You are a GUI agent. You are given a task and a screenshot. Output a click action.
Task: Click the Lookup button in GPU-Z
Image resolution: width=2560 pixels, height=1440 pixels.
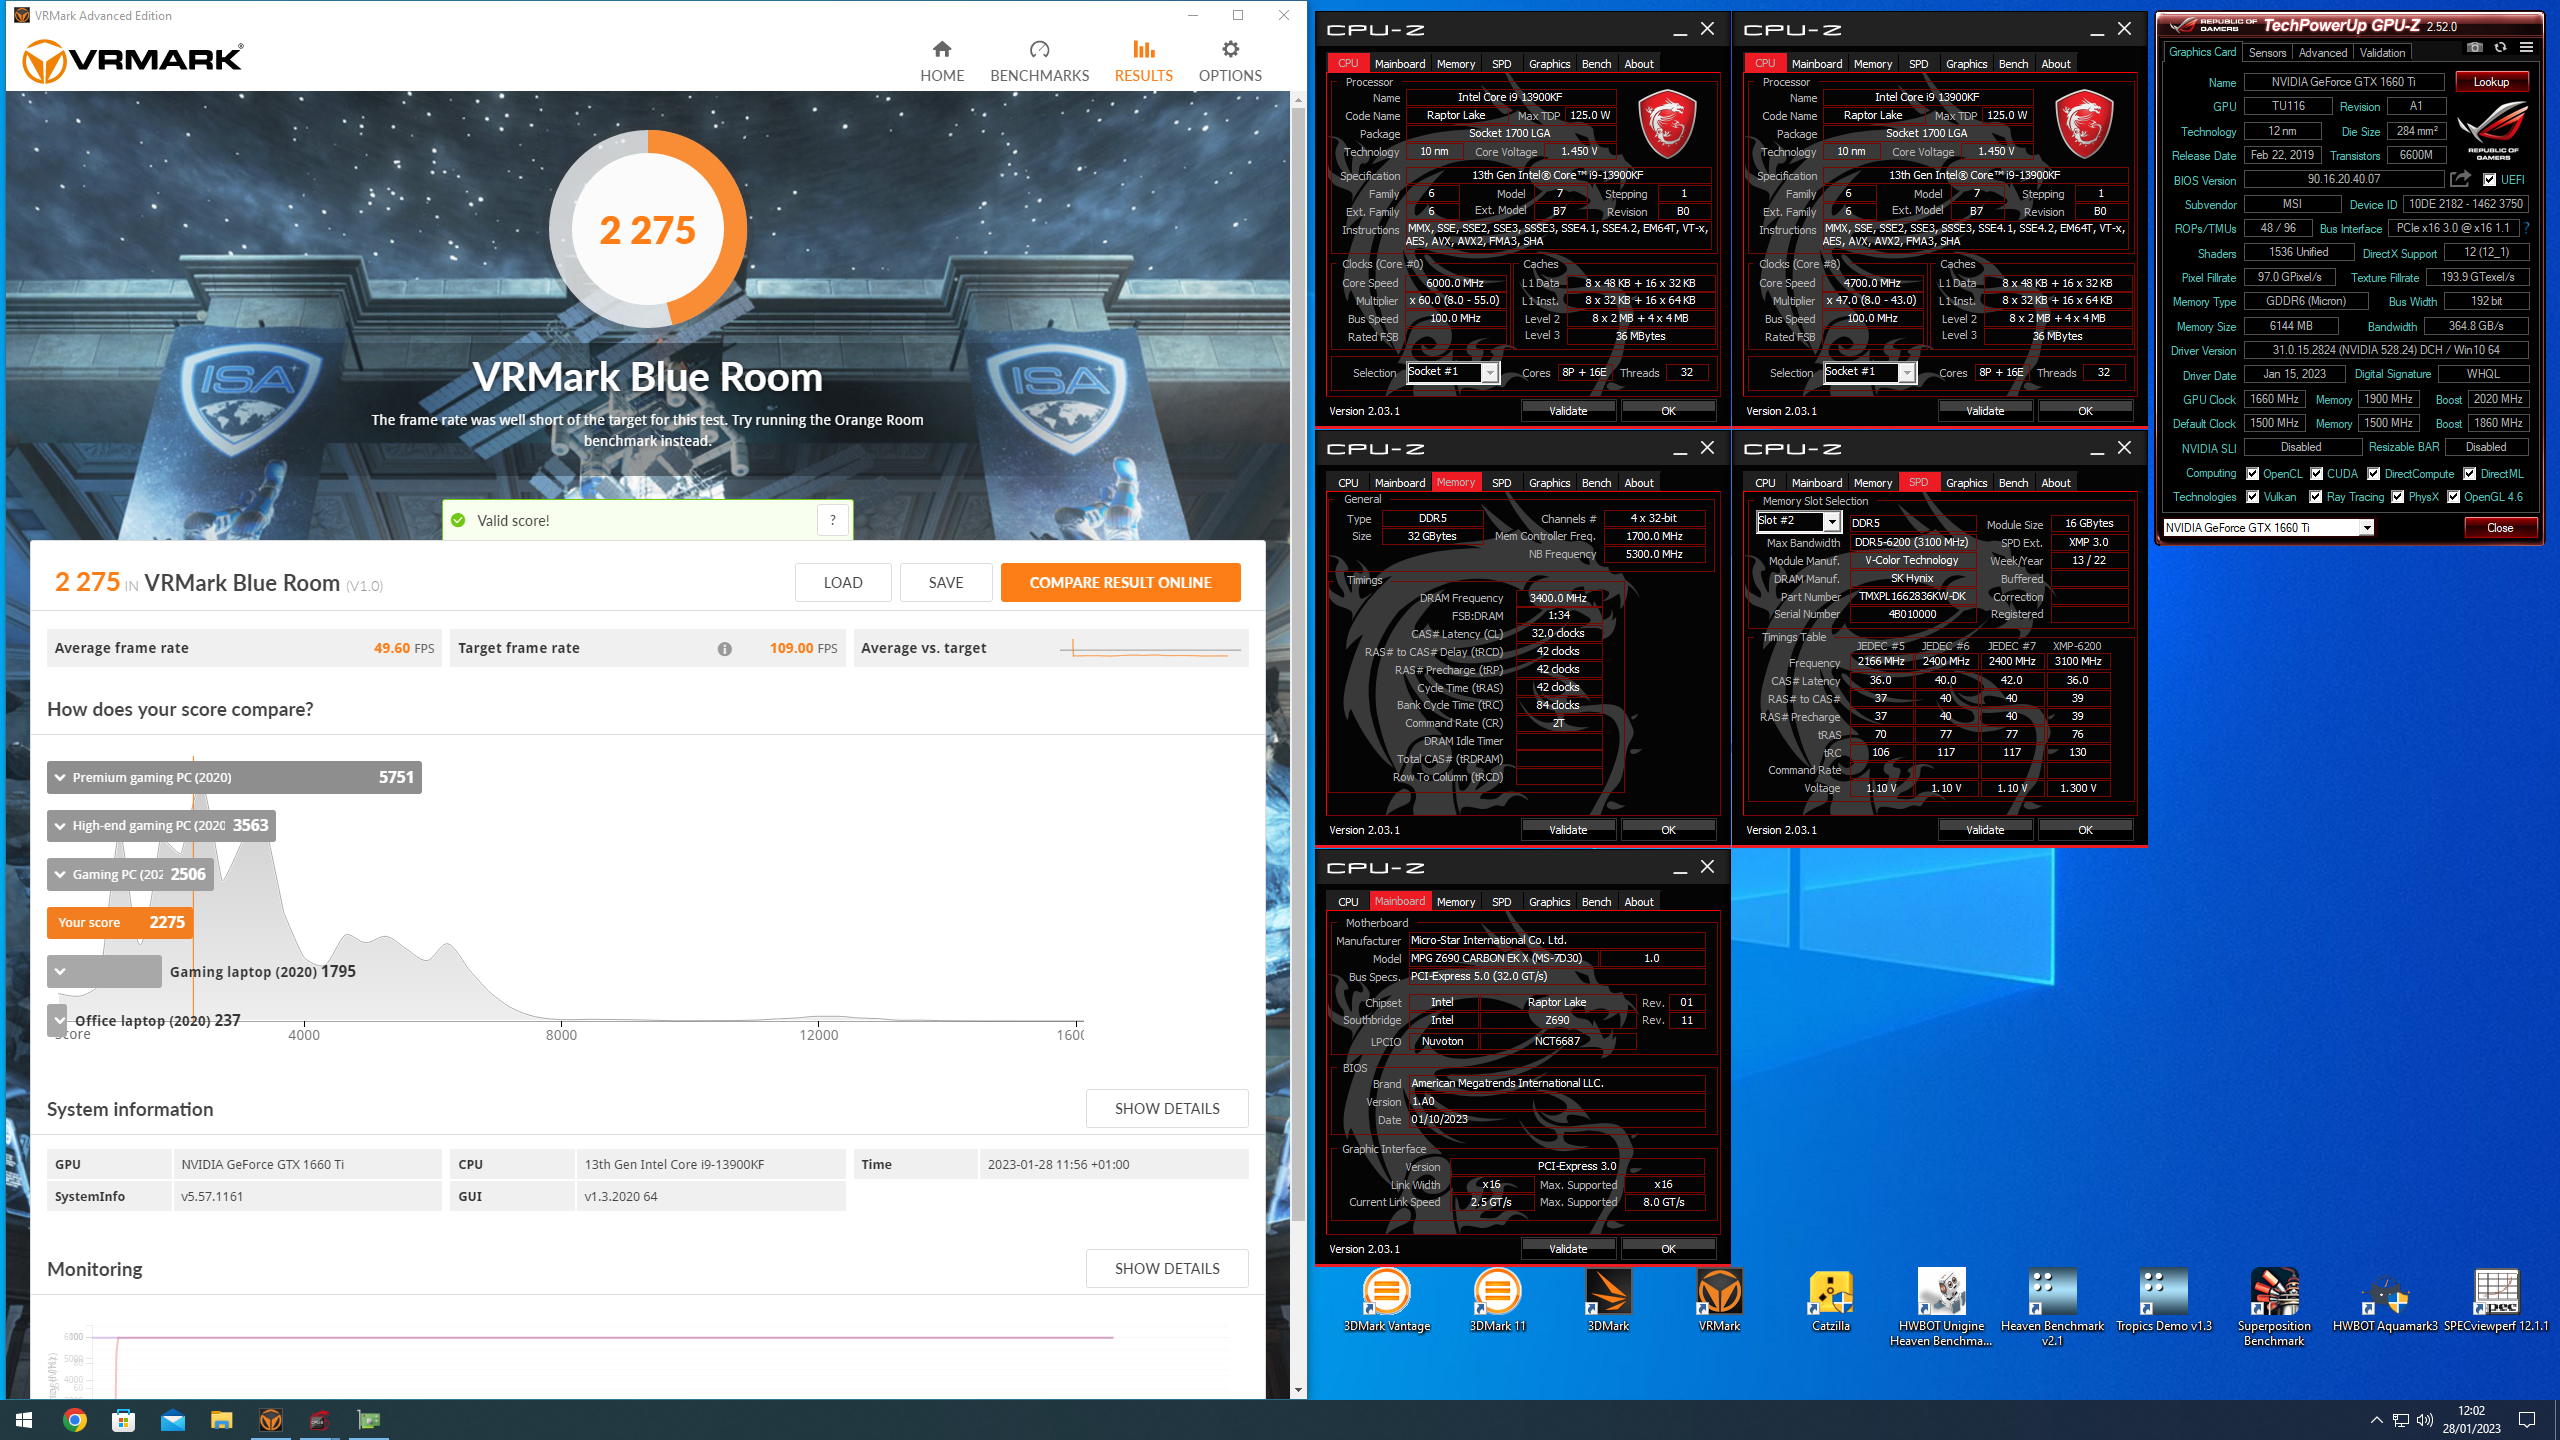2491,82
